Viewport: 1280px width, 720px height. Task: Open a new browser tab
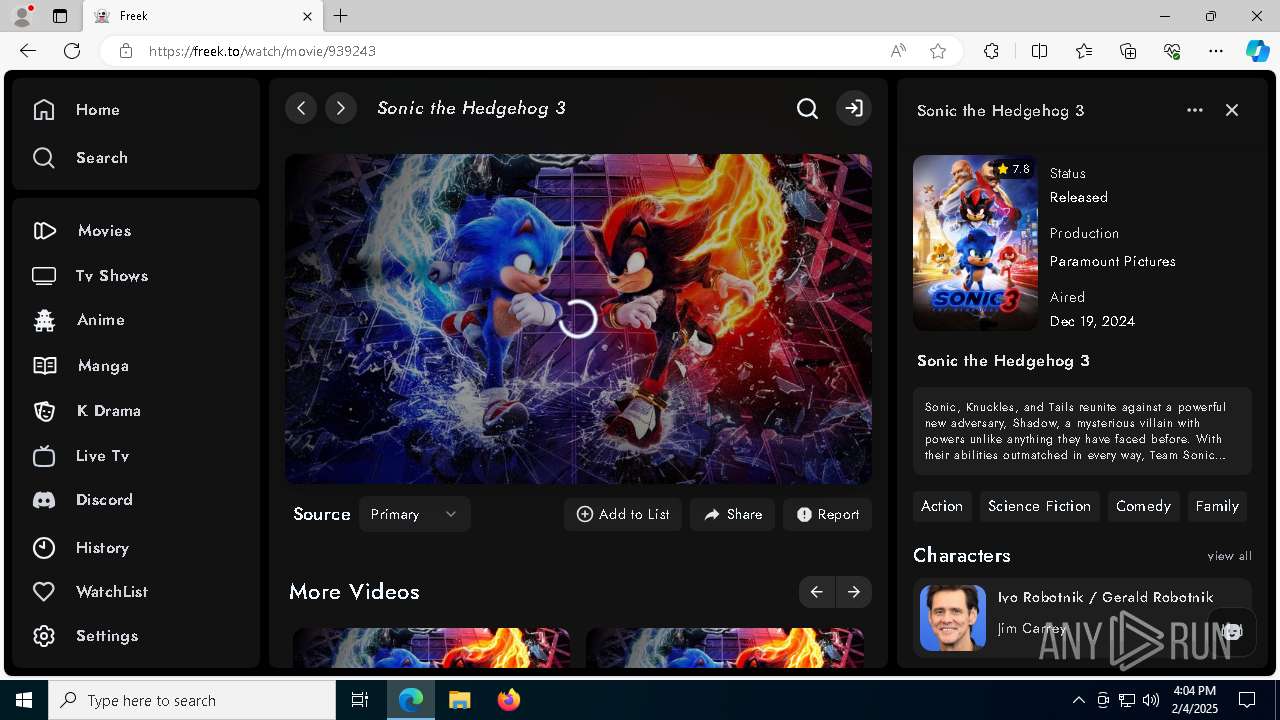(341, 16)
